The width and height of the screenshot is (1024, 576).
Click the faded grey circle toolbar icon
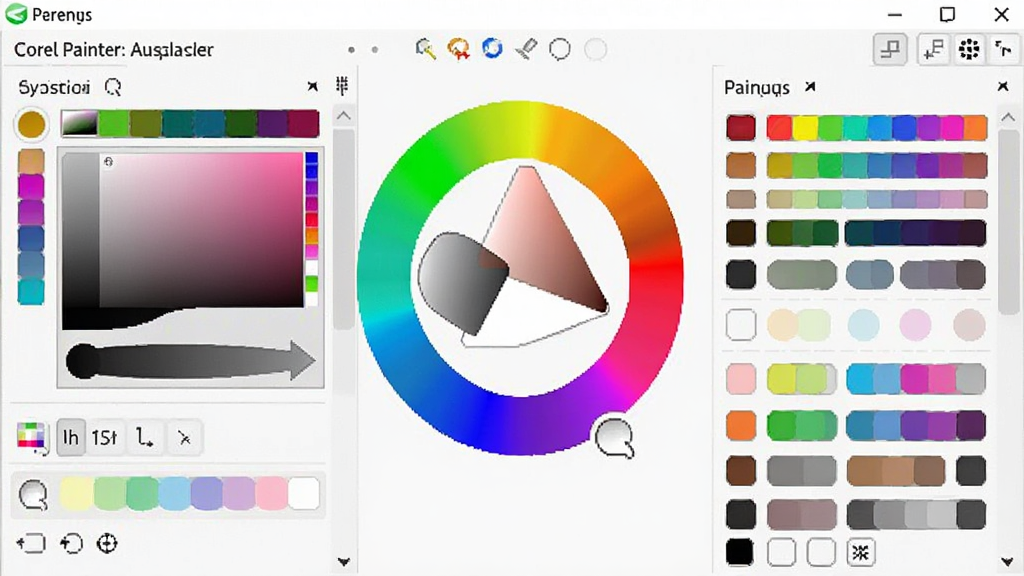point(595,49)
